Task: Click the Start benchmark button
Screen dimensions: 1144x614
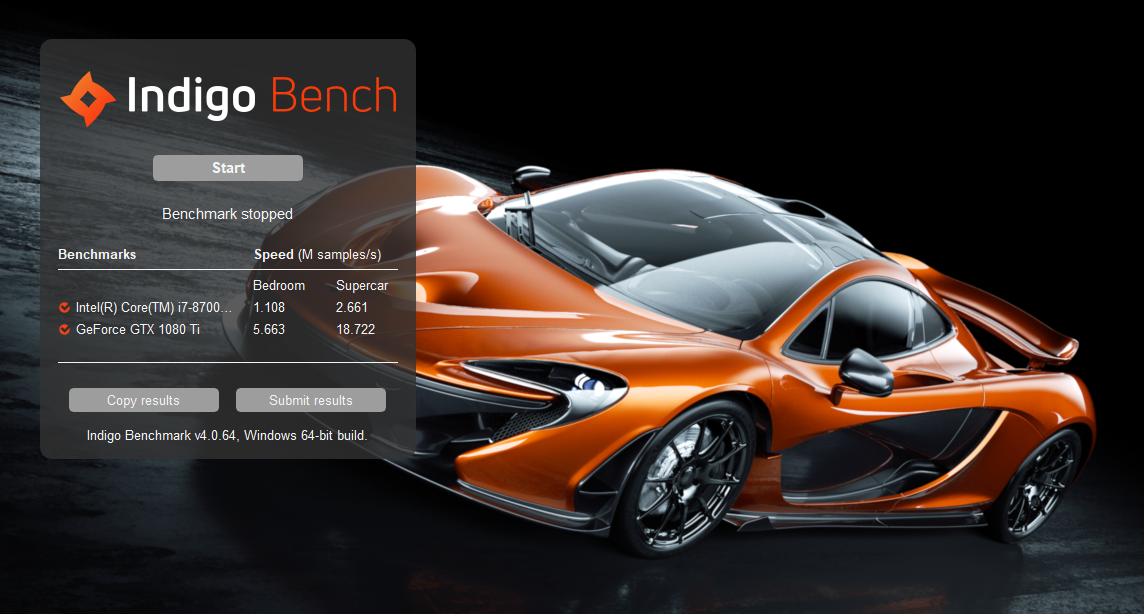Action: [x=228, y=168]
